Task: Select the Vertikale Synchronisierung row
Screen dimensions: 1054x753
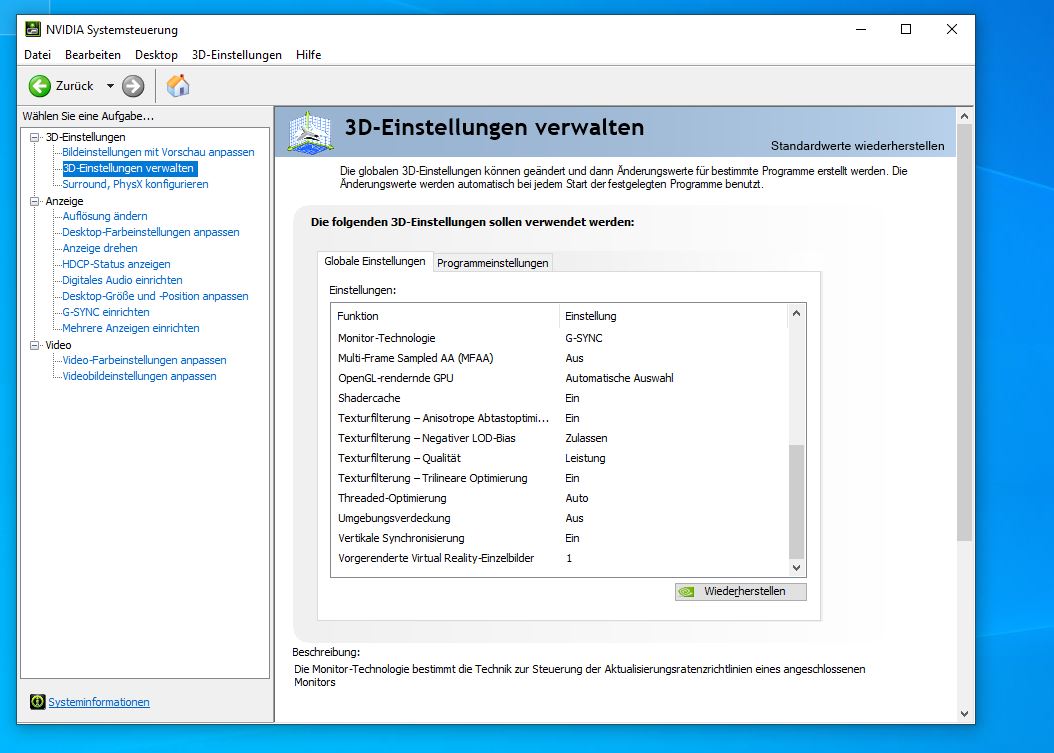Action: [x=559, y=538]
